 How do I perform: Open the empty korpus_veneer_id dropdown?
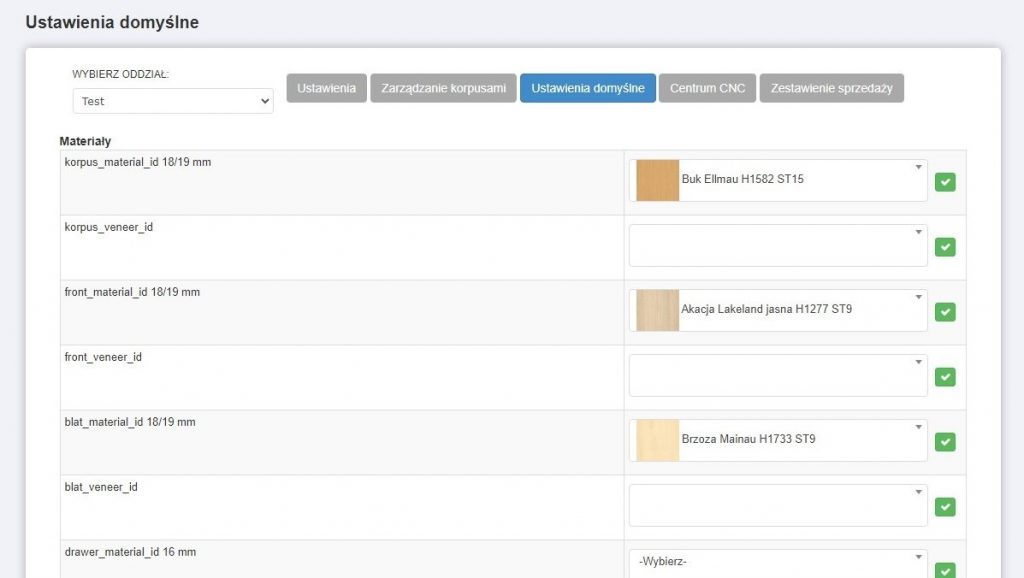778,245
